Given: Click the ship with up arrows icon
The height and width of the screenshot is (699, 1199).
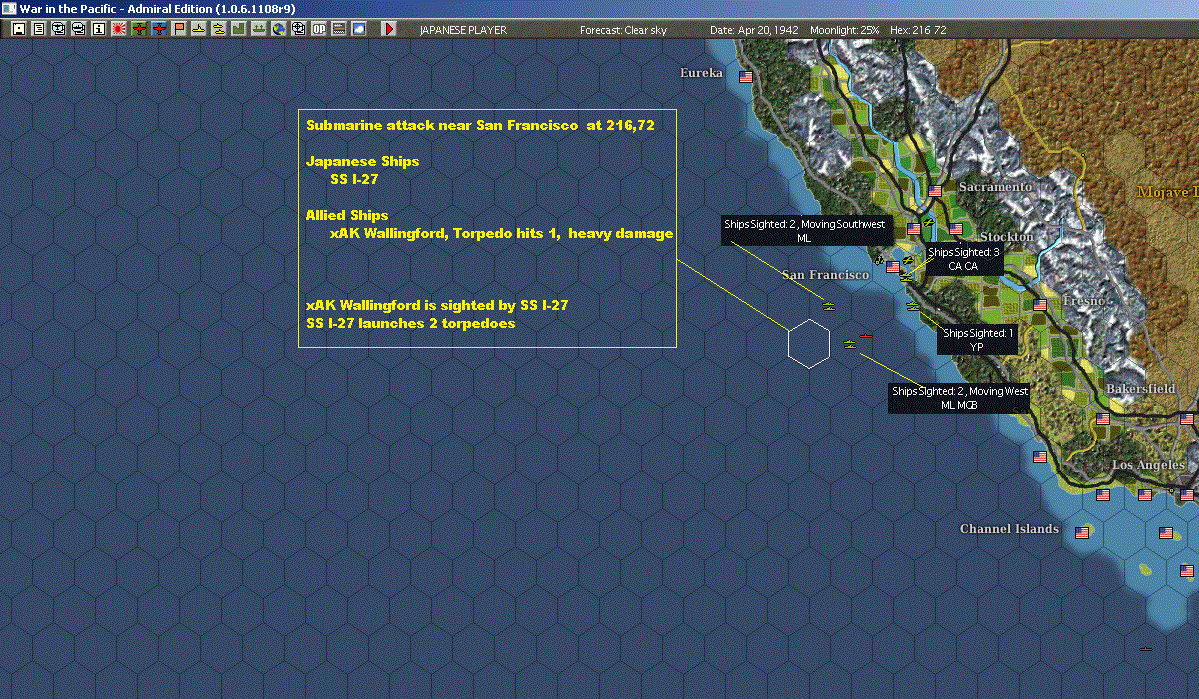Looking at the screenshot, I should pyautogui.click(x=258, y=29).
